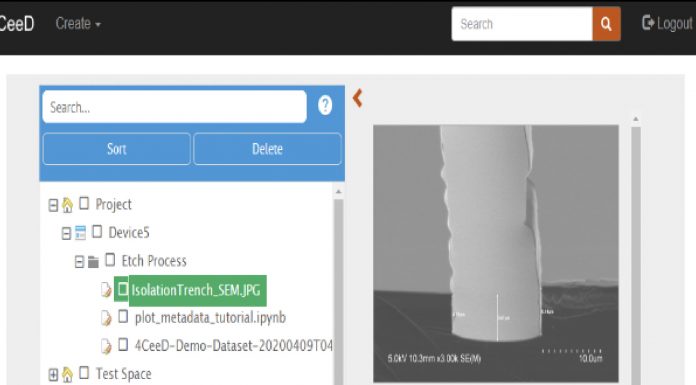This screenshot has height=385, width=696.
Task: Select the plot_metadata_tutorial.ipynb checkbox
Action: 123,317
